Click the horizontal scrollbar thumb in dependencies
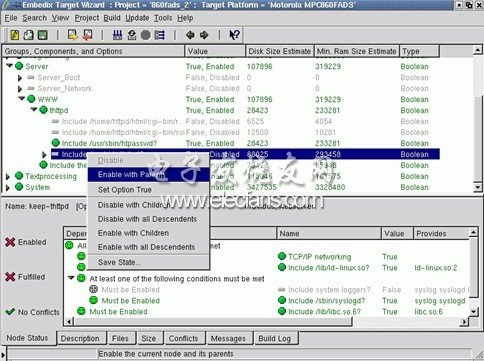 coord(213,322)
